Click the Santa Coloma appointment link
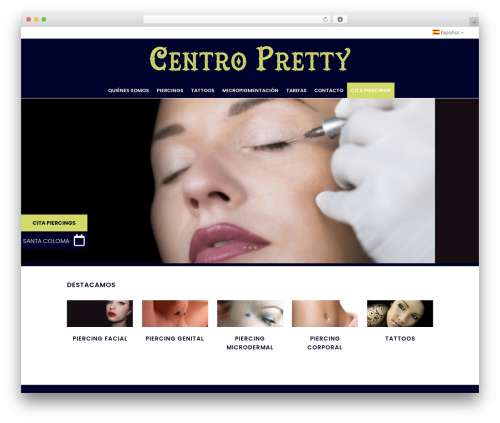The image size is (500, 423). [x=46, y=241]
